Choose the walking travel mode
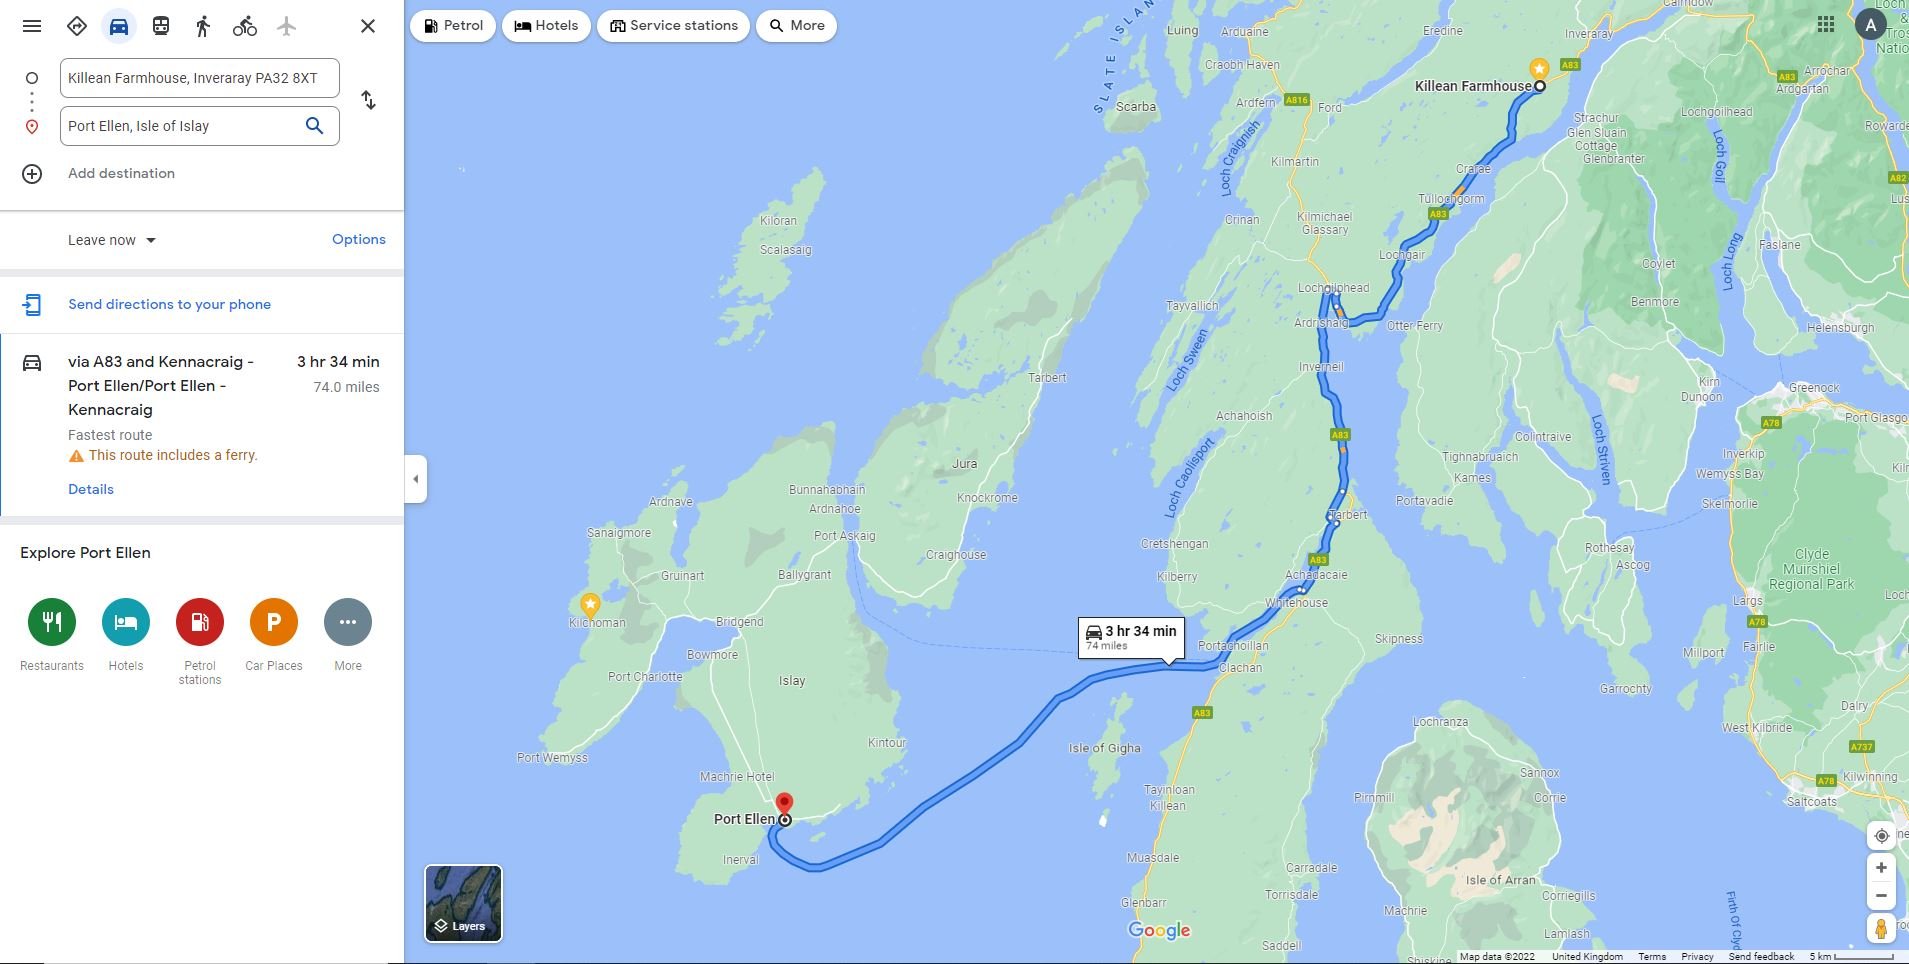Screen dimensions: 1909x964 click(x=203, y=26)
